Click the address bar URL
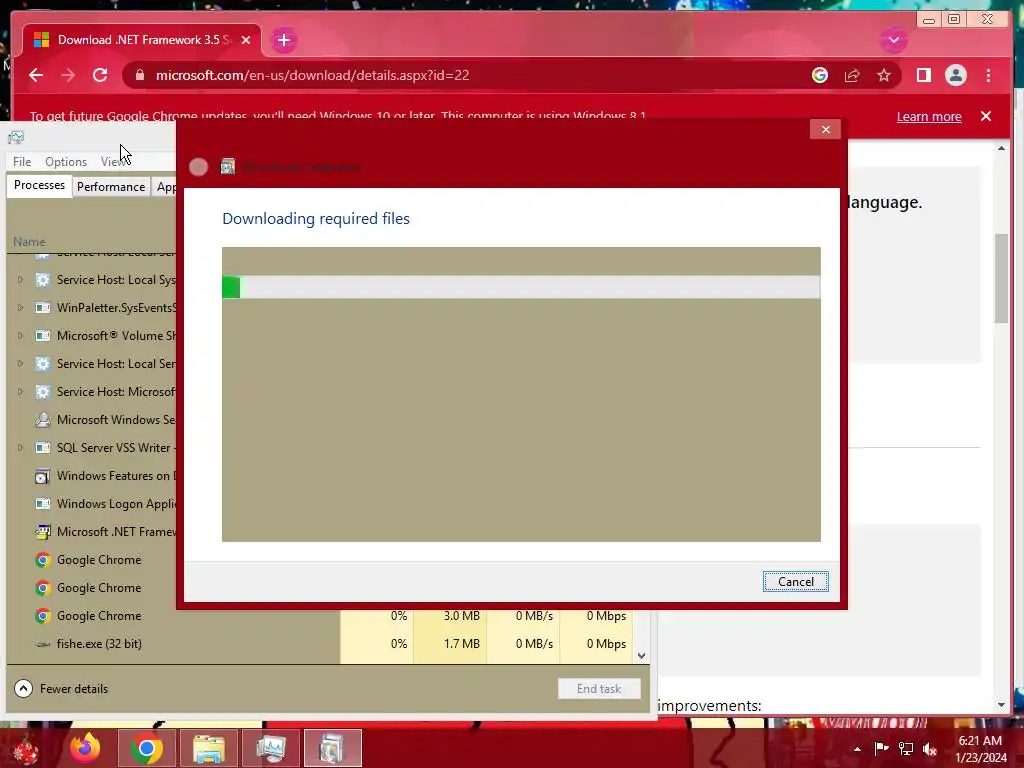This screenshot has height=768, width=1024. (x=312, y=75)
